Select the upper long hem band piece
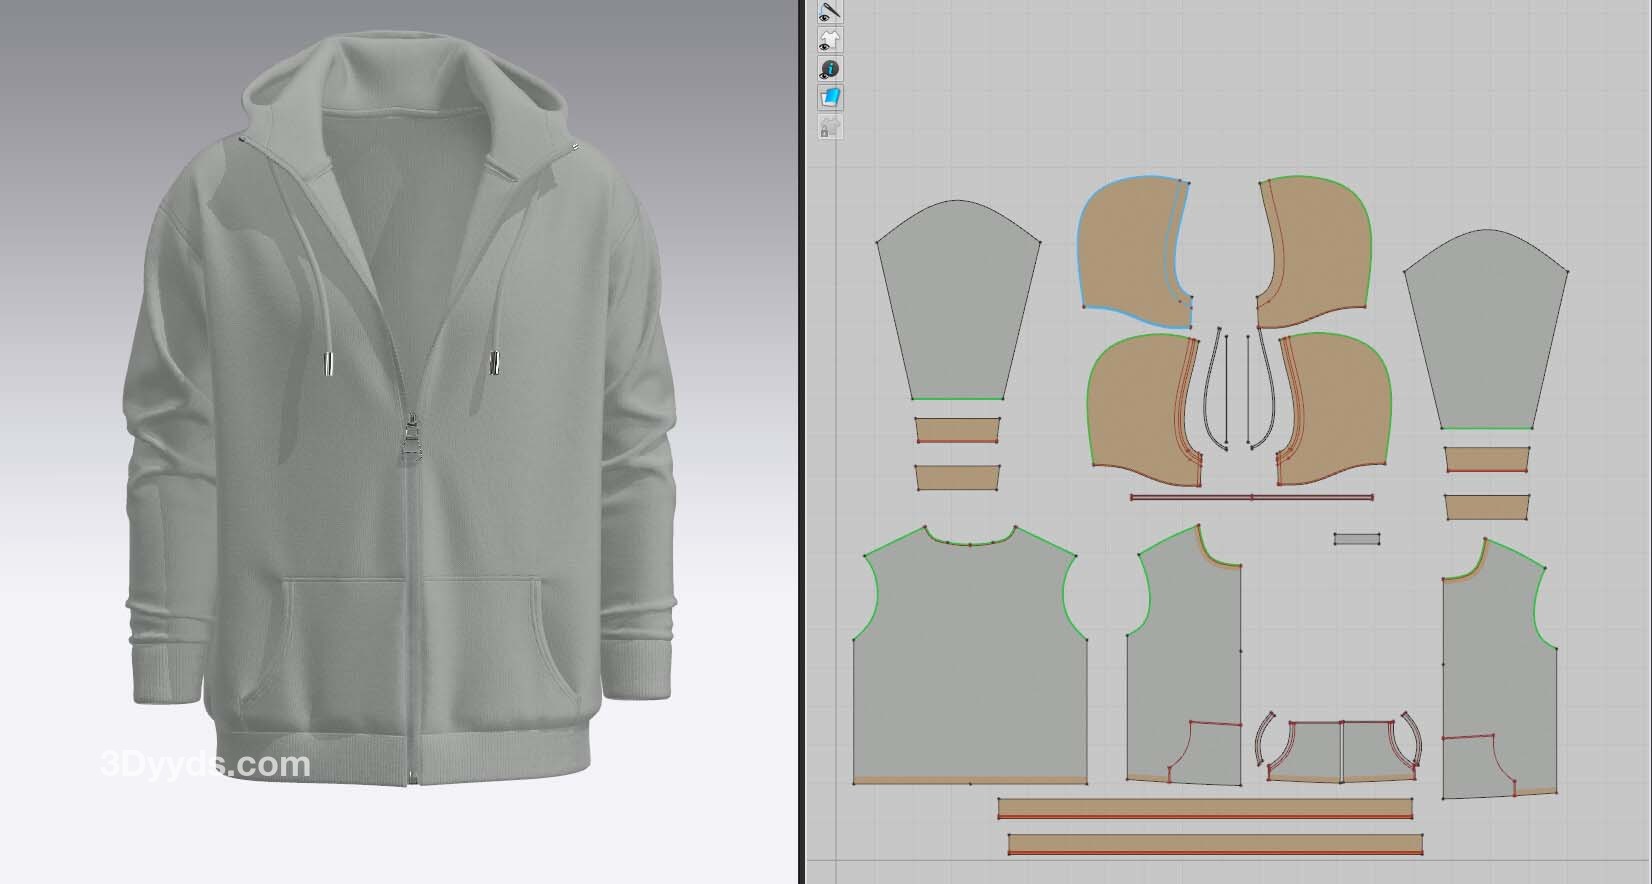Screen dimensions: 1652x884 (x=1205, y=809)
